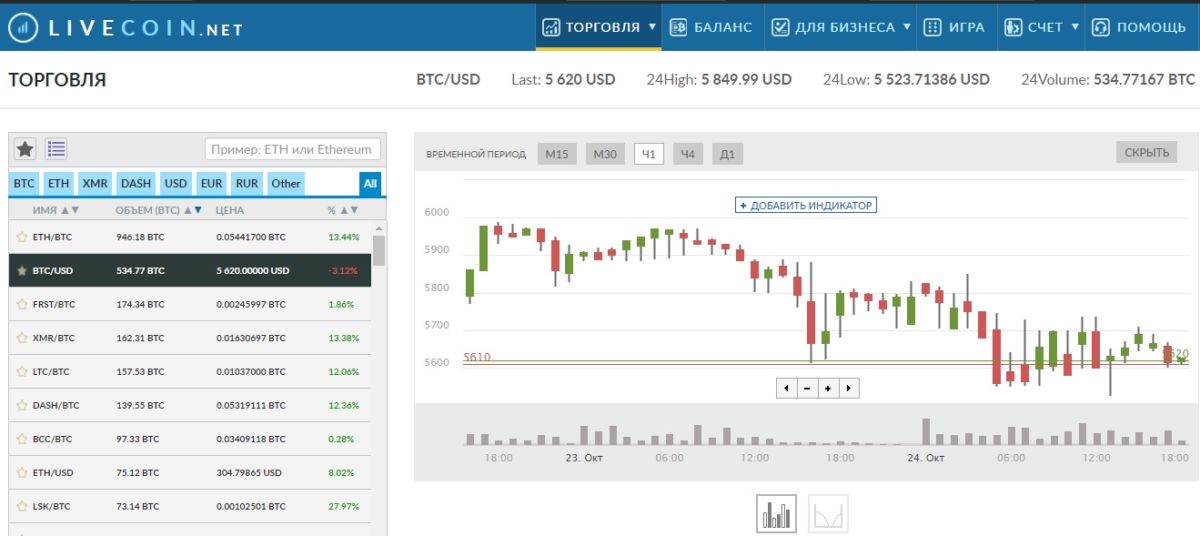Pan chart left with arrow button

point(786,388)
